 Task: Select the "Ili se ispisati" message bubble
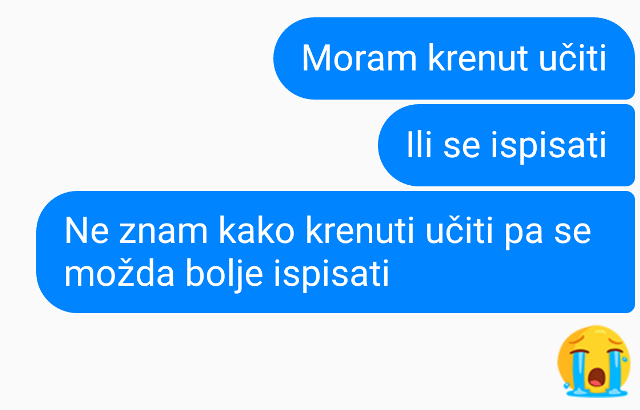point(507,145)
